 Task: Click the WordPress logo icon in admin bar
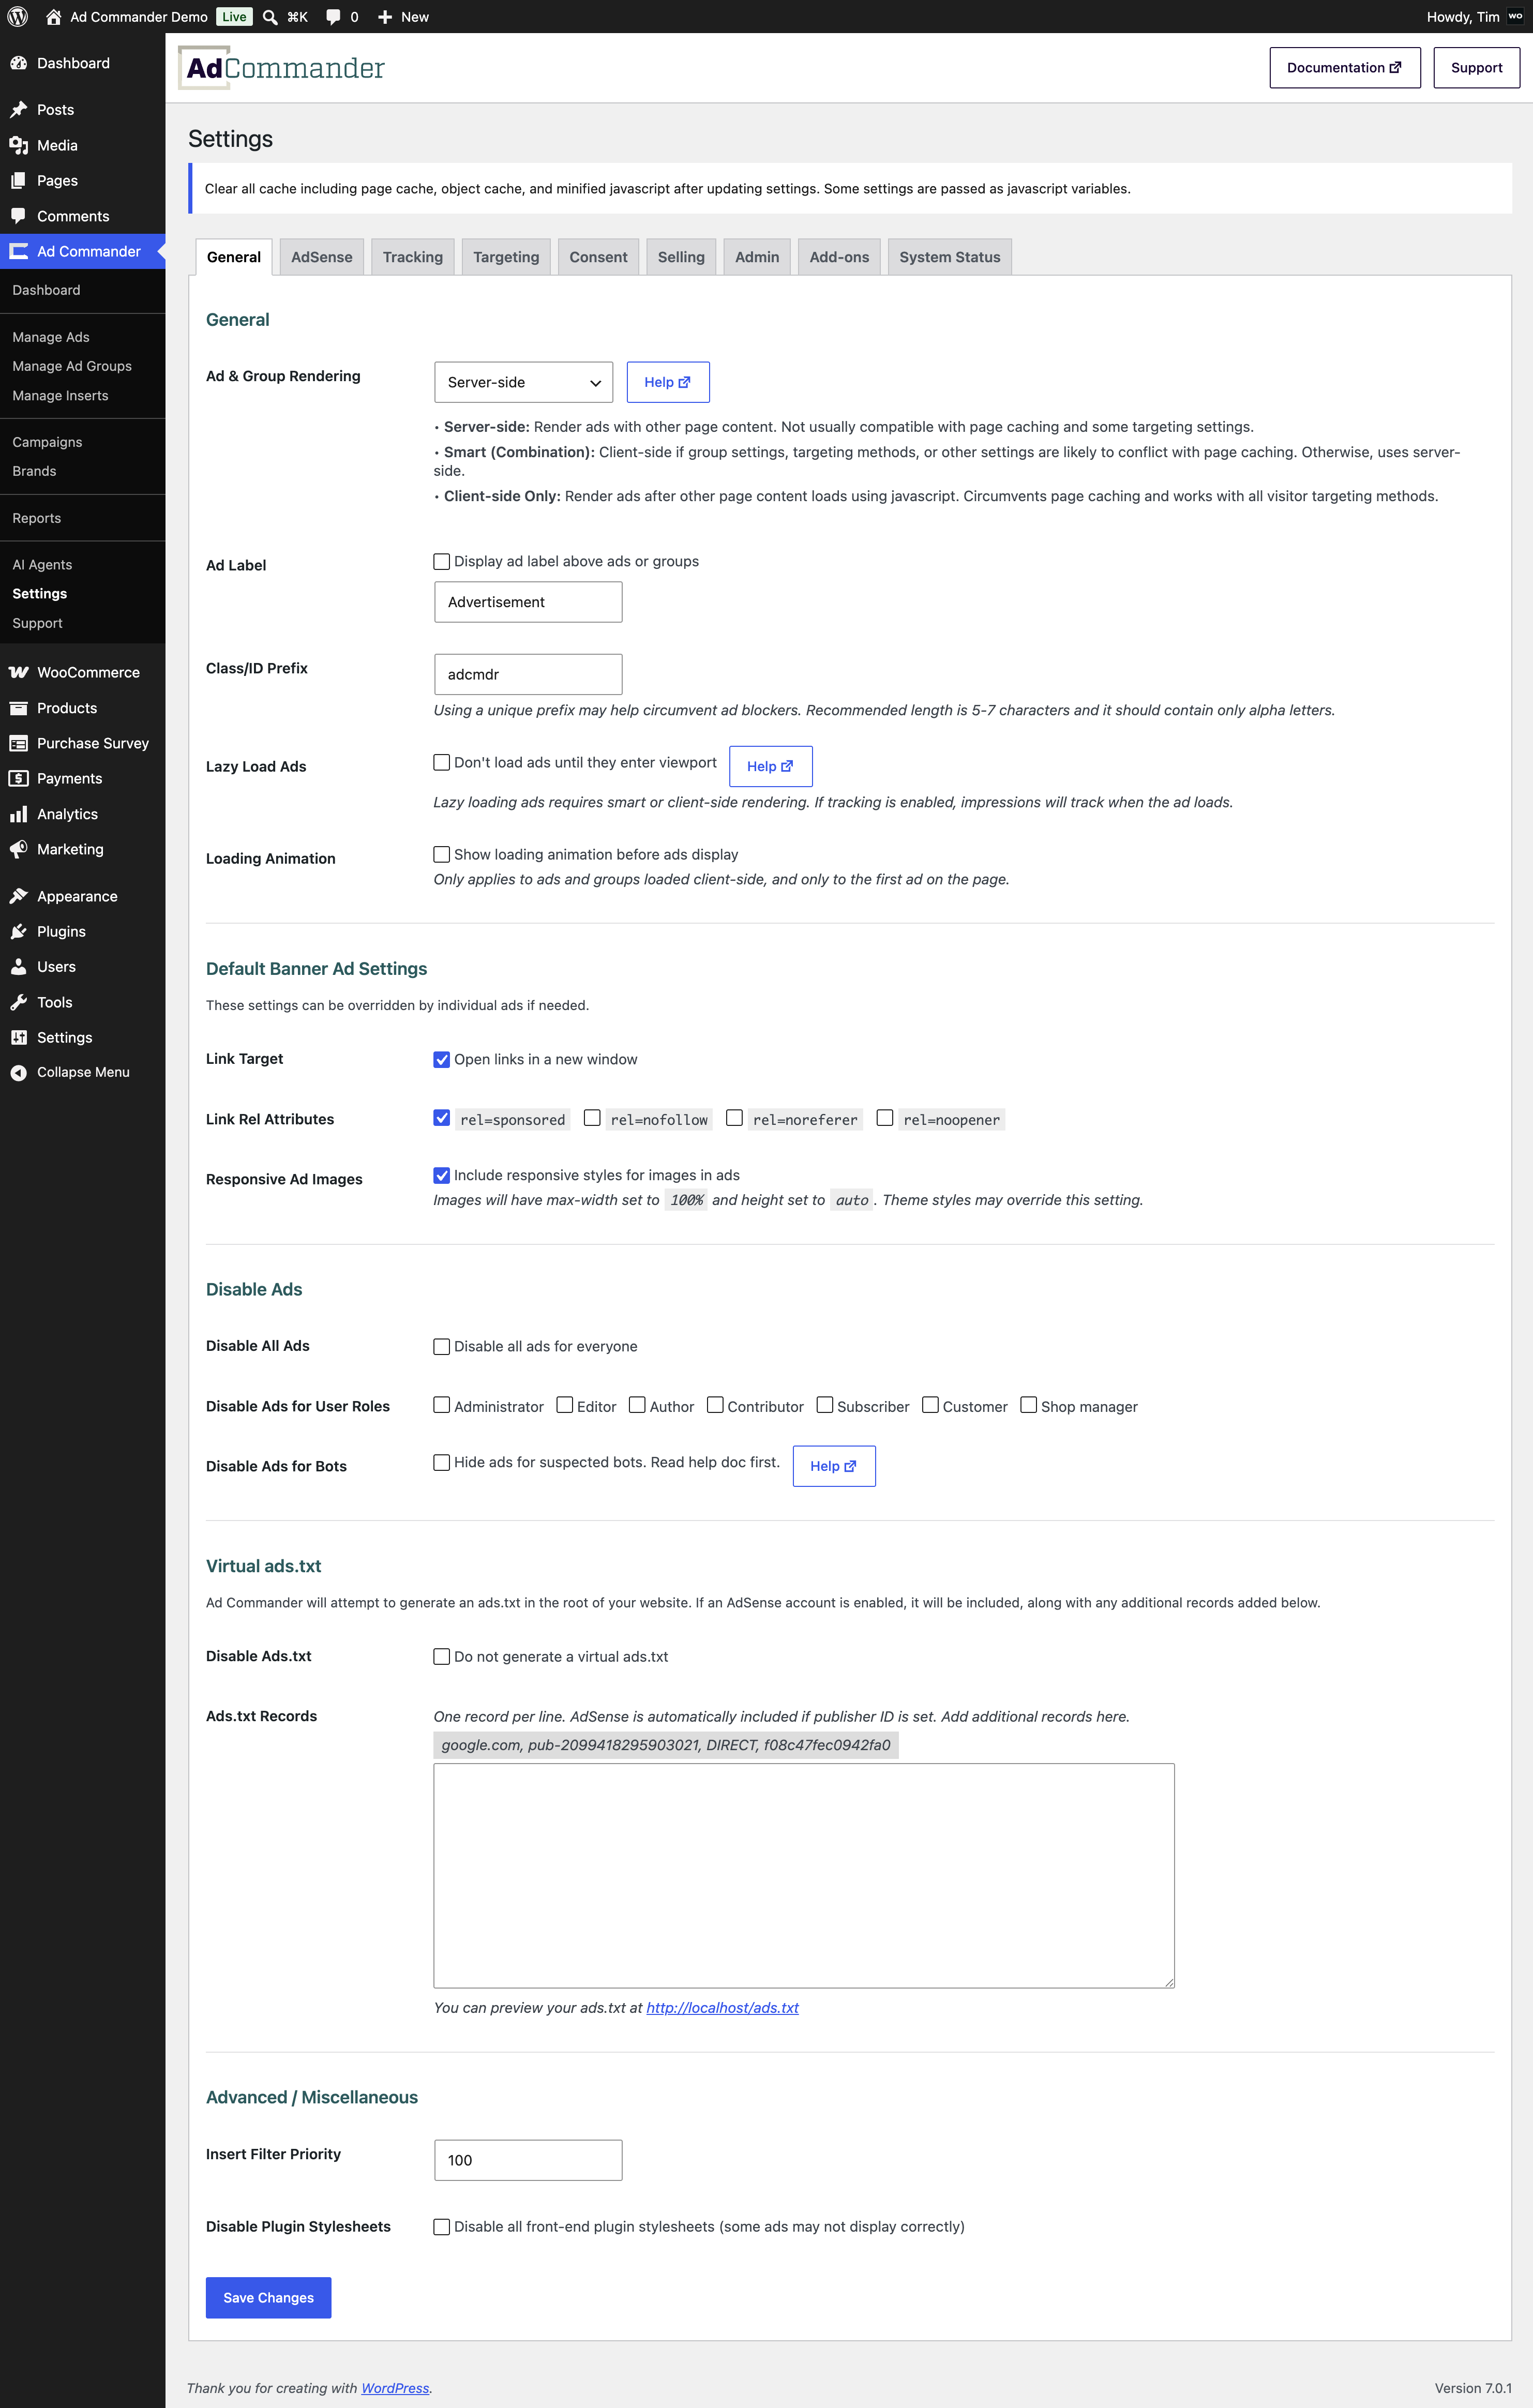click(18, 17)
